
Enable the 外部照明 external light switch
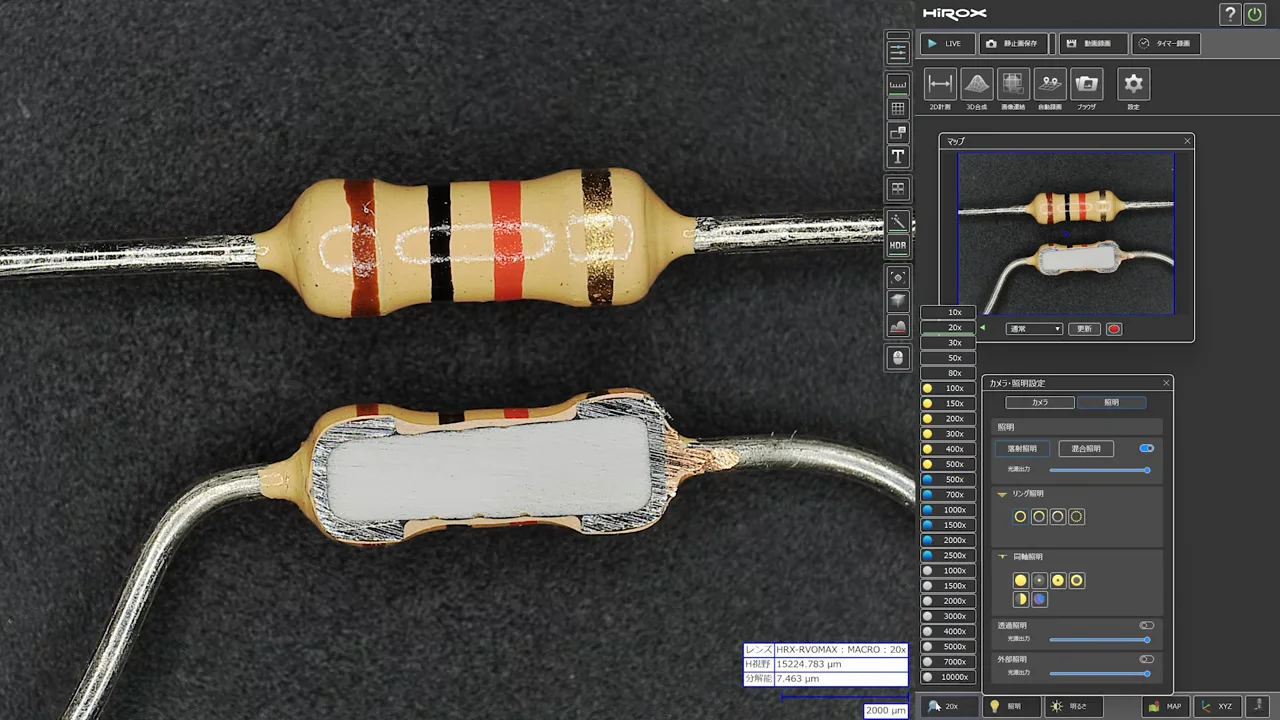1146,659
